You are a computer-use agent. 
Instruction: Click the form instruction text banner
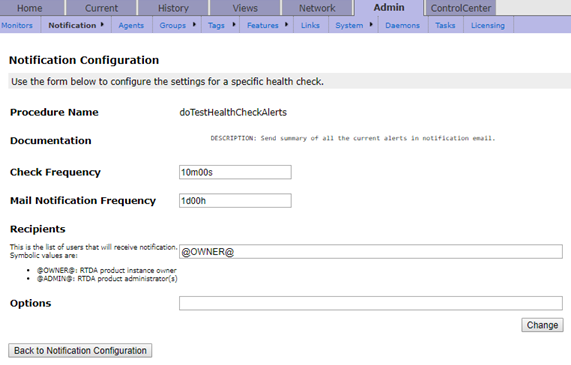pos(290,81)
